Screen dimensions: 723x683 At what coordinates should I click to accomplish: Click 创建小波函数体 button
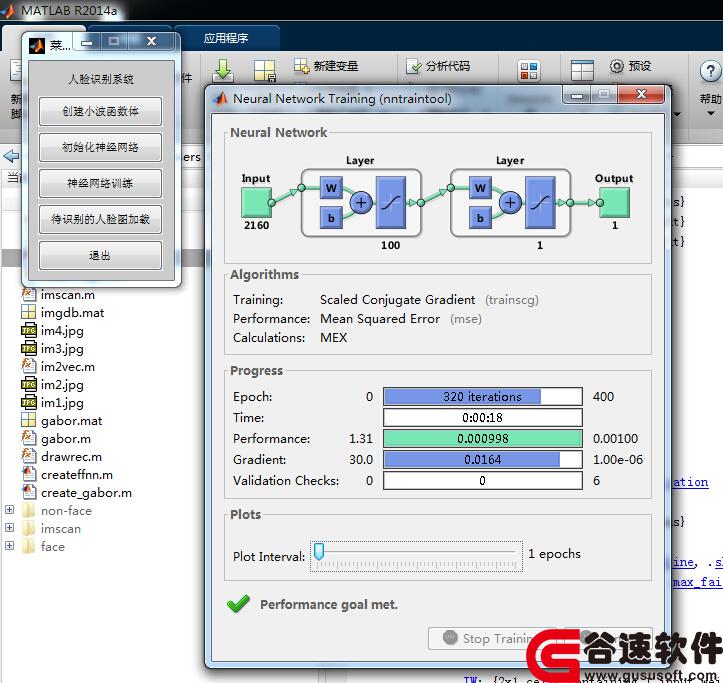[x=101, y=111]
